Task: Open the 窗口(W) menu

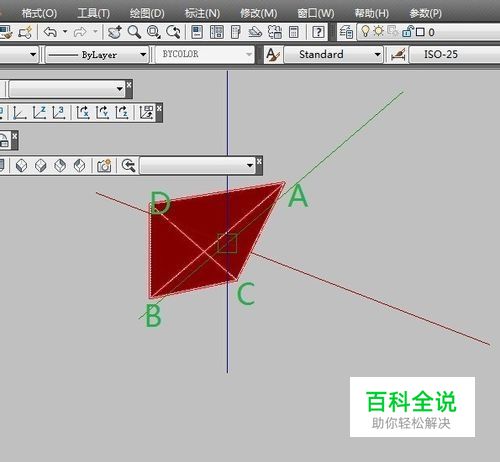Action: click(316, 13)
